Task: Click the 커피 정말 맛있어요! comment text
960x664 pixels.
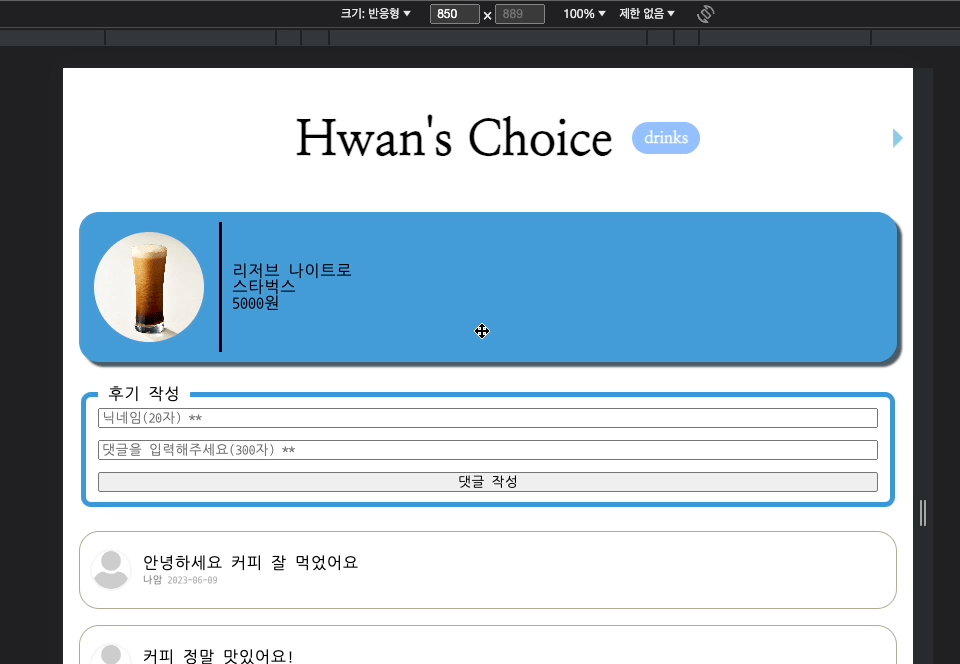Action: (218, 656)
